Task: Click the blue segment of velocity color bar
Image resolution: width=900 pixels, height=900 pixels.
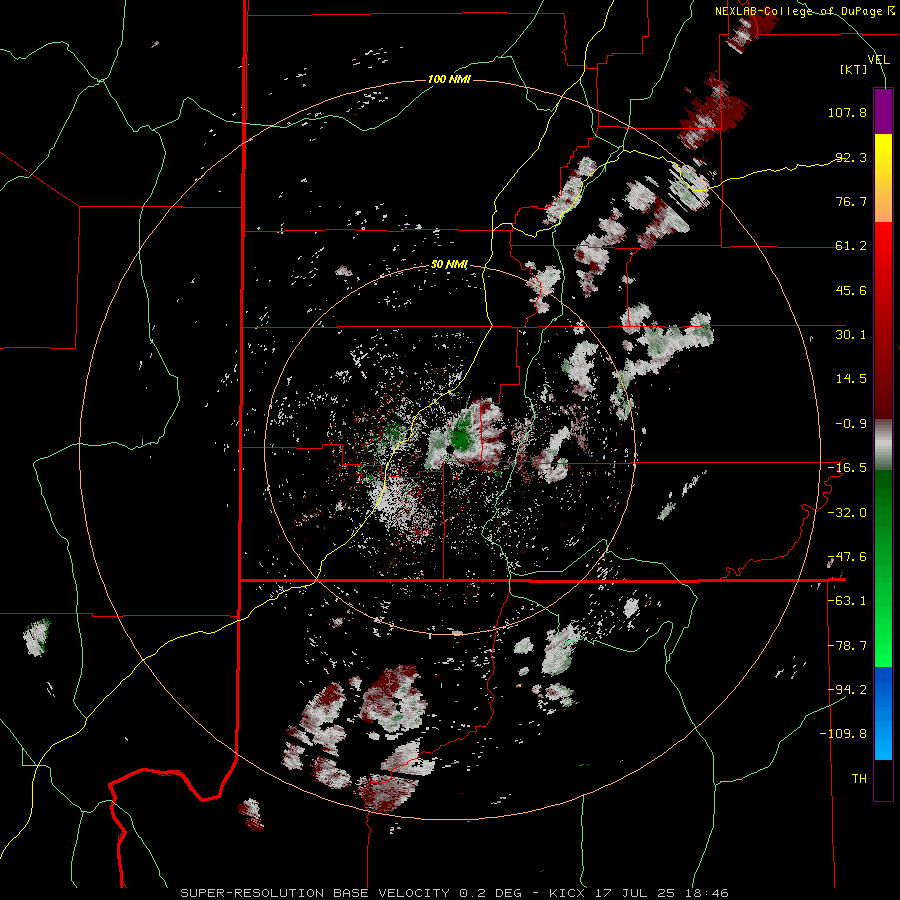Action: click(883, 713)
